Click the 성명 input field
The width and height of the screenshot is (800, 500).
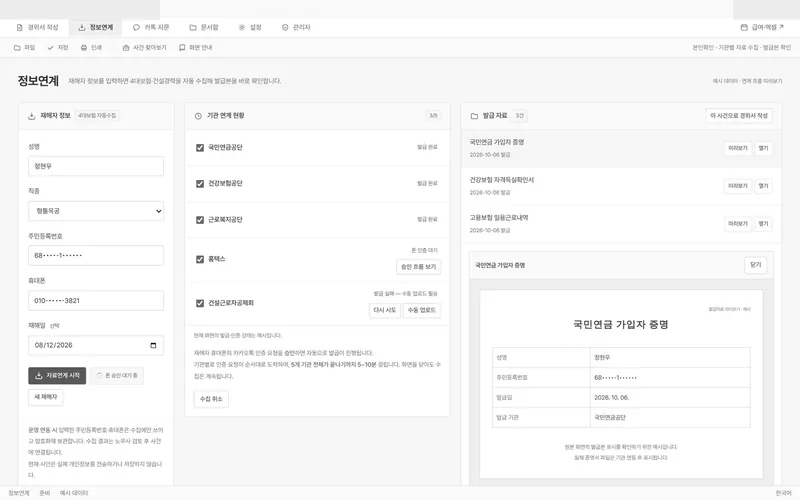pyautogui.click(x=96, y=166)
